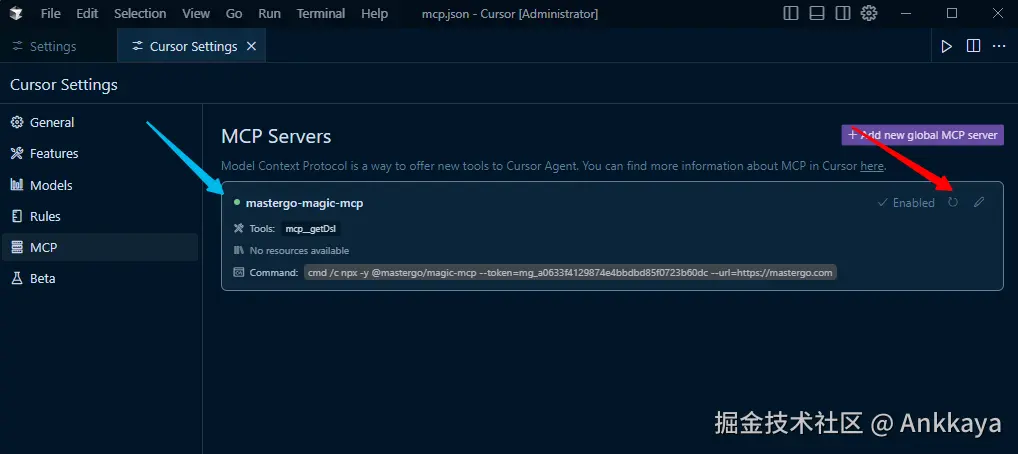The height and width of the screenshot is (454, 1018).
Task: Click the No resources available text
Action: (x=299, y=251)
